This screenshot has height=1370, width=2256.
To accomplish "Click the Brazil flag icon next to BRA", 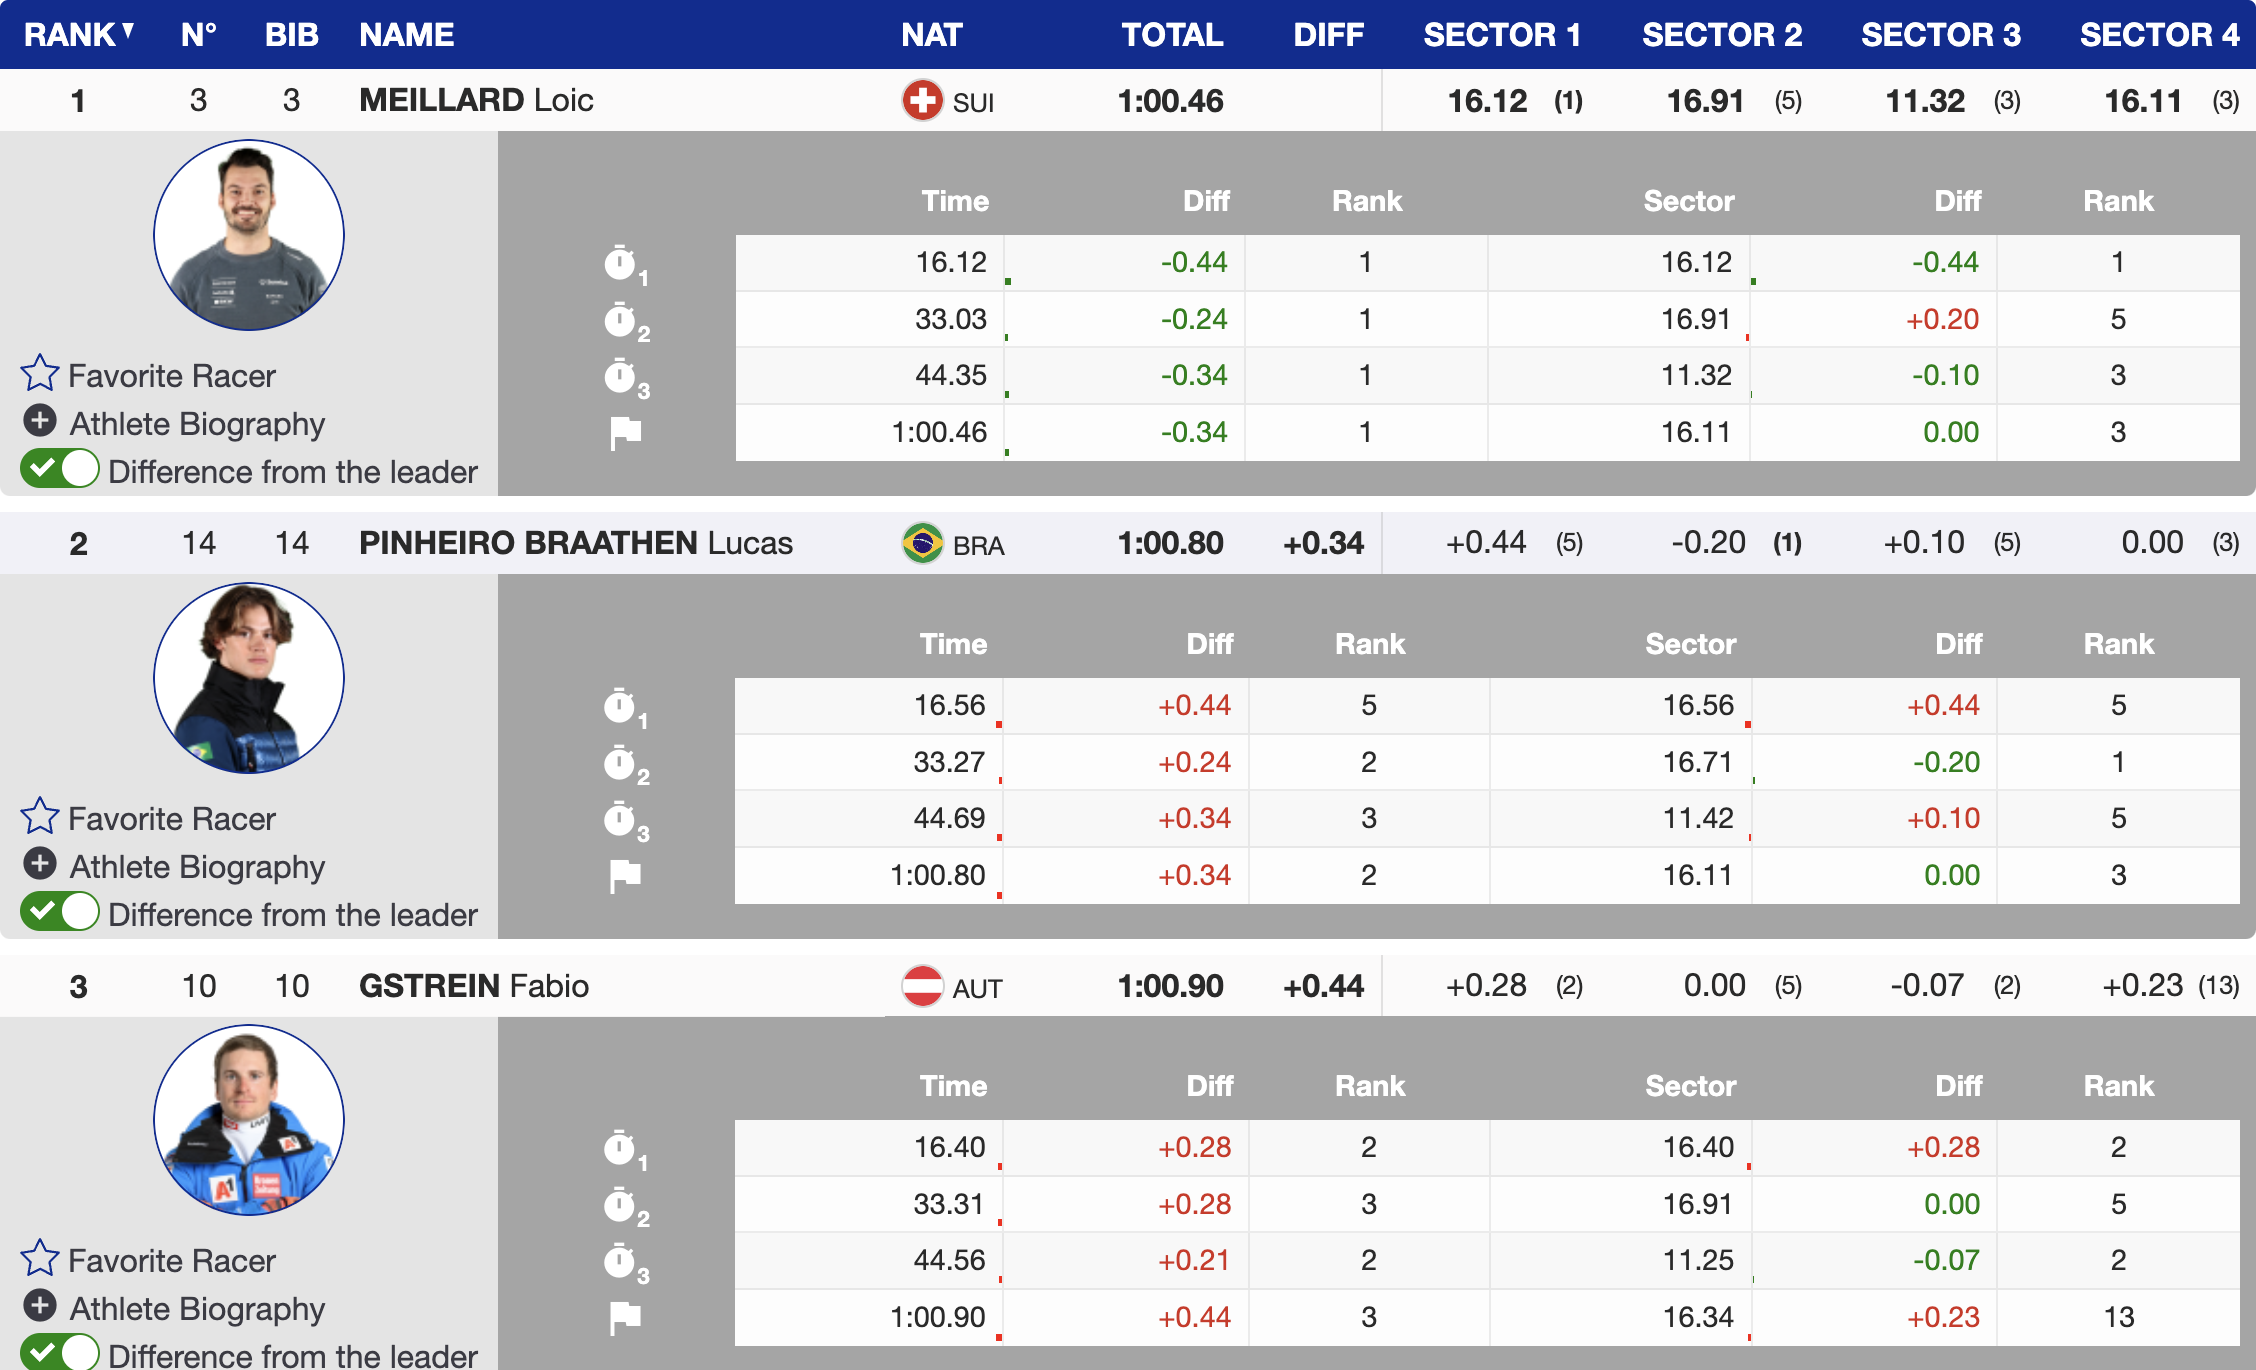I will pos(922,544).
